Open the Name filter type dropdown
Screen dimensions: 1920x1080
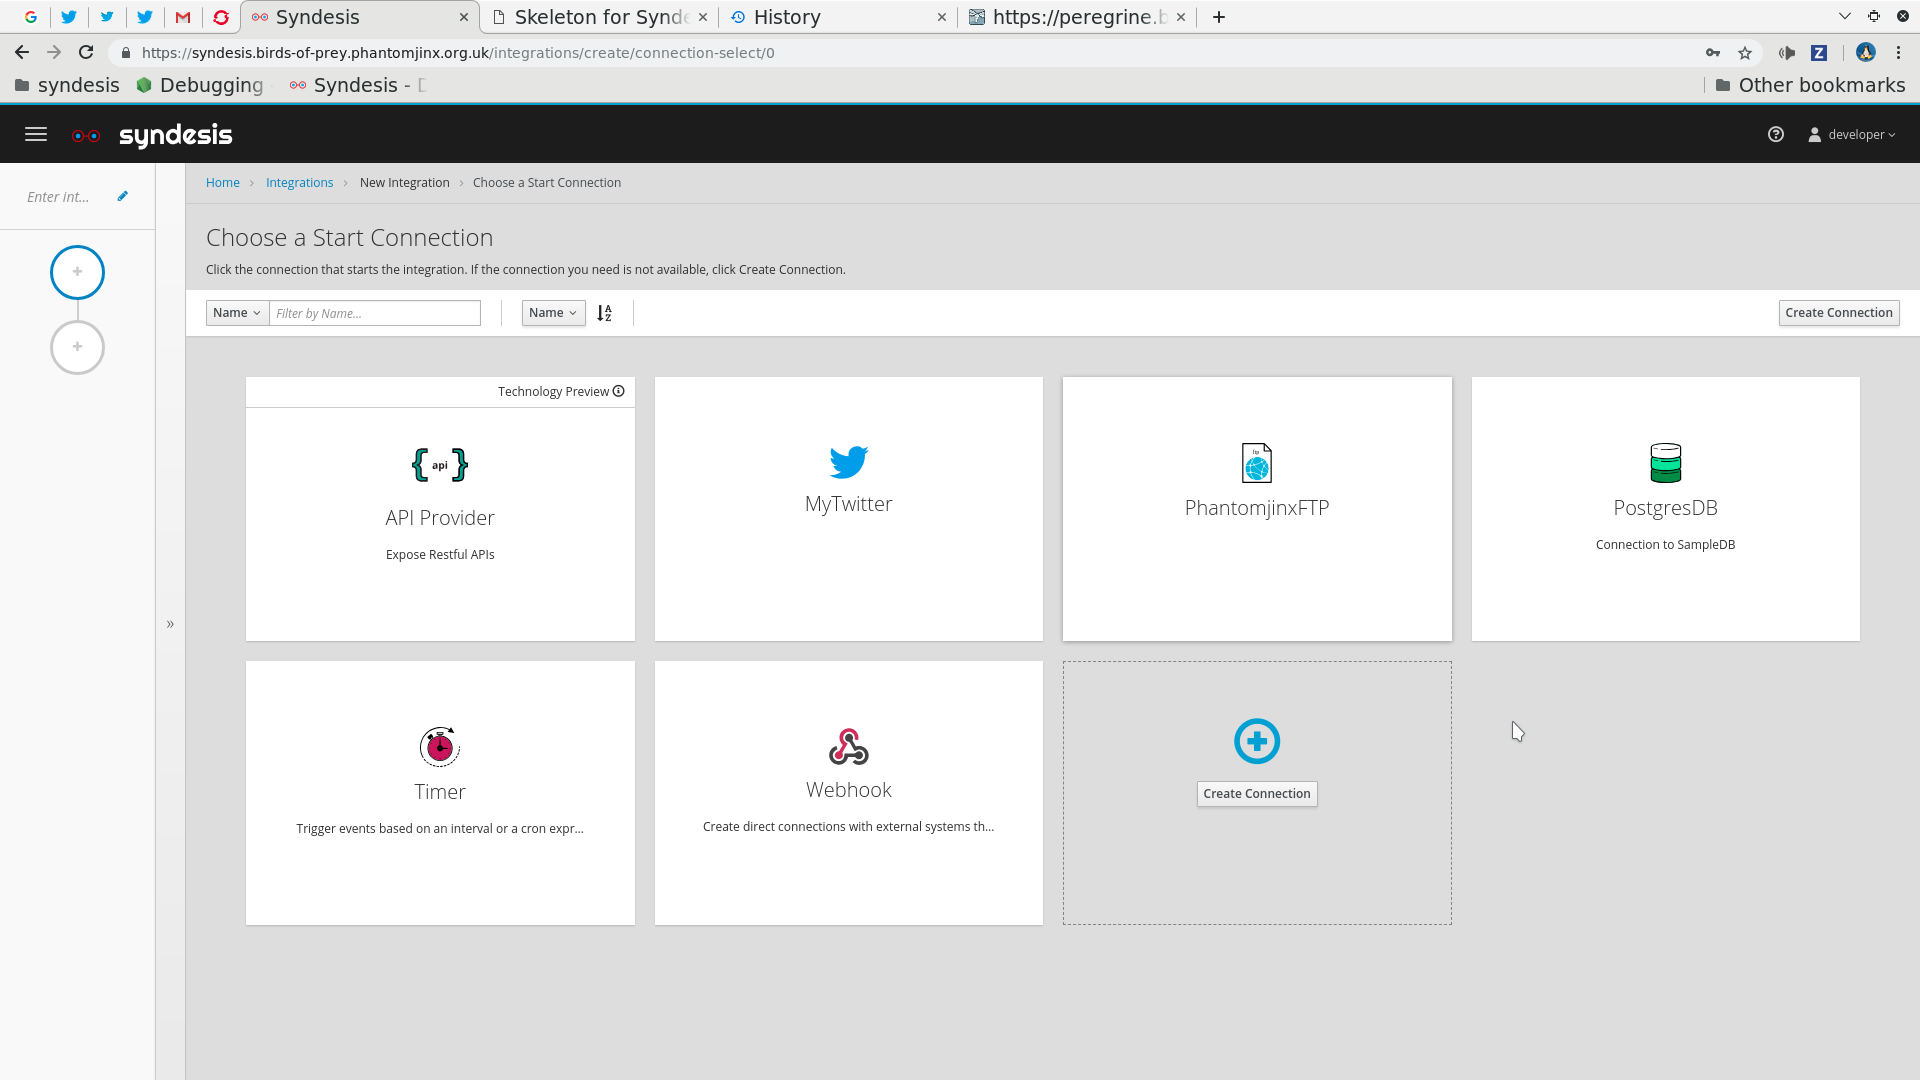tap(237, 313)
